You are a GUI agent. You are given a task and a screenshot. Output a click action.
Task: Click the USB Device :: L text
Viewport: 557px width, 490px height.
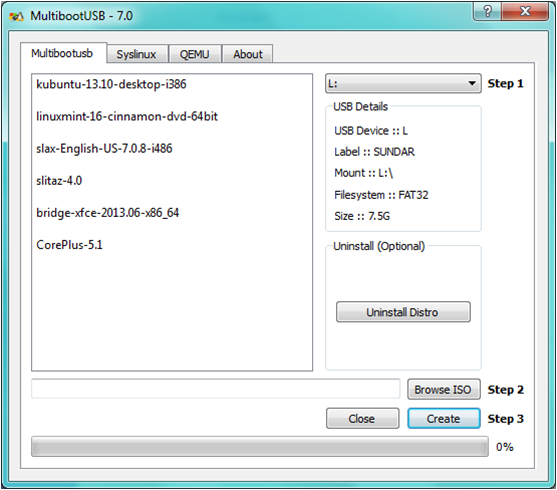(x=371, y=131)
